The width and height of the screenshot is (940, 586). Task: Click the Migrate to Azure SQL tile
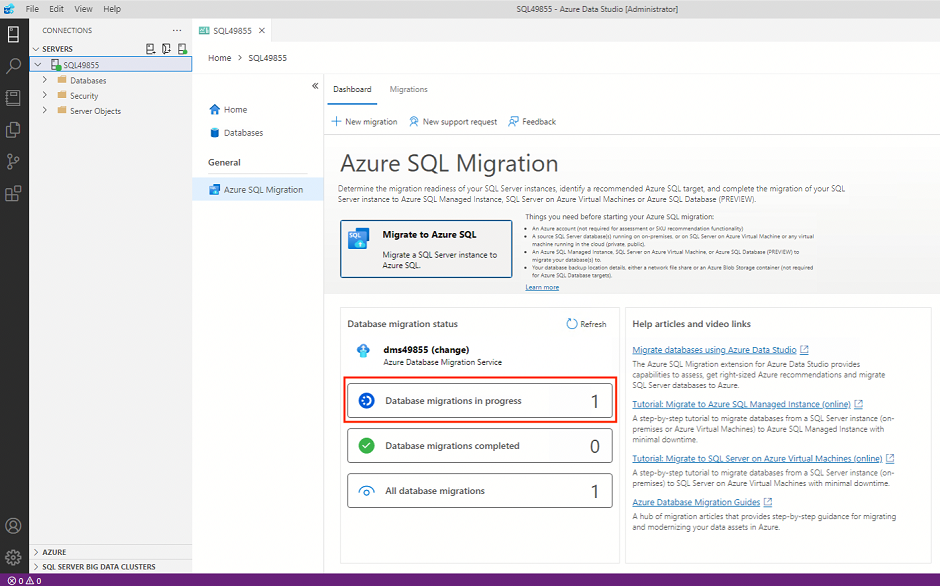point(426,249)
